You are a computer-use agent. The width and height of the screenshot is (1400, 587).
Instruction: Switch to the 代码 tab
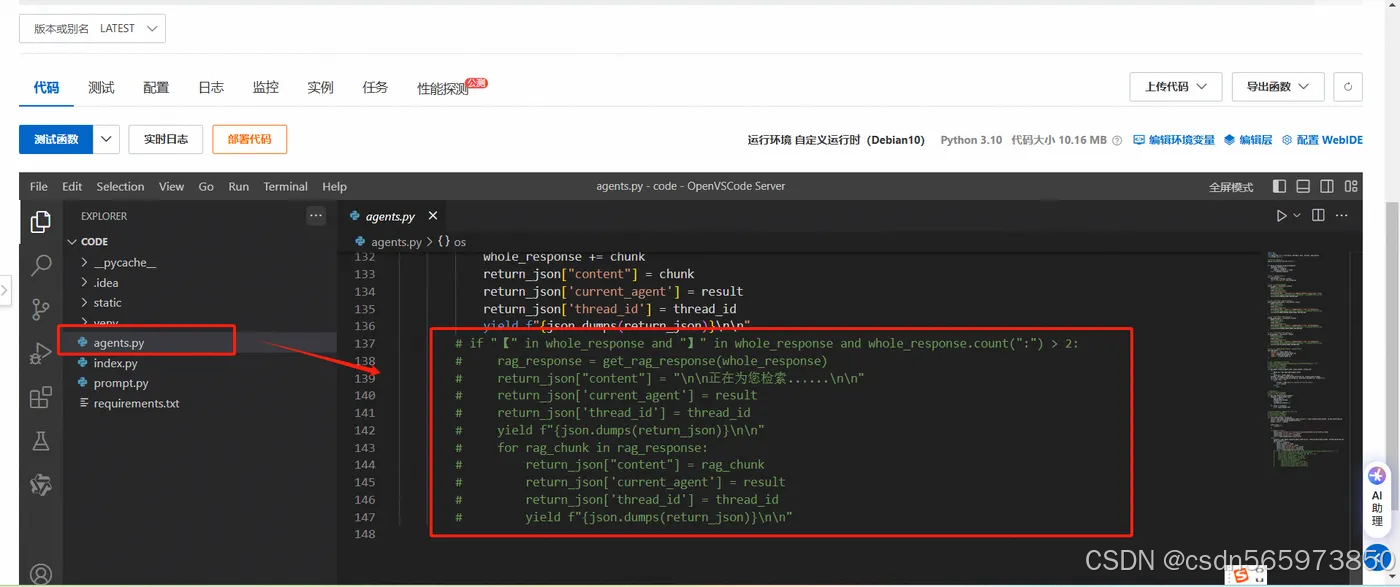(x=46, y=88)
